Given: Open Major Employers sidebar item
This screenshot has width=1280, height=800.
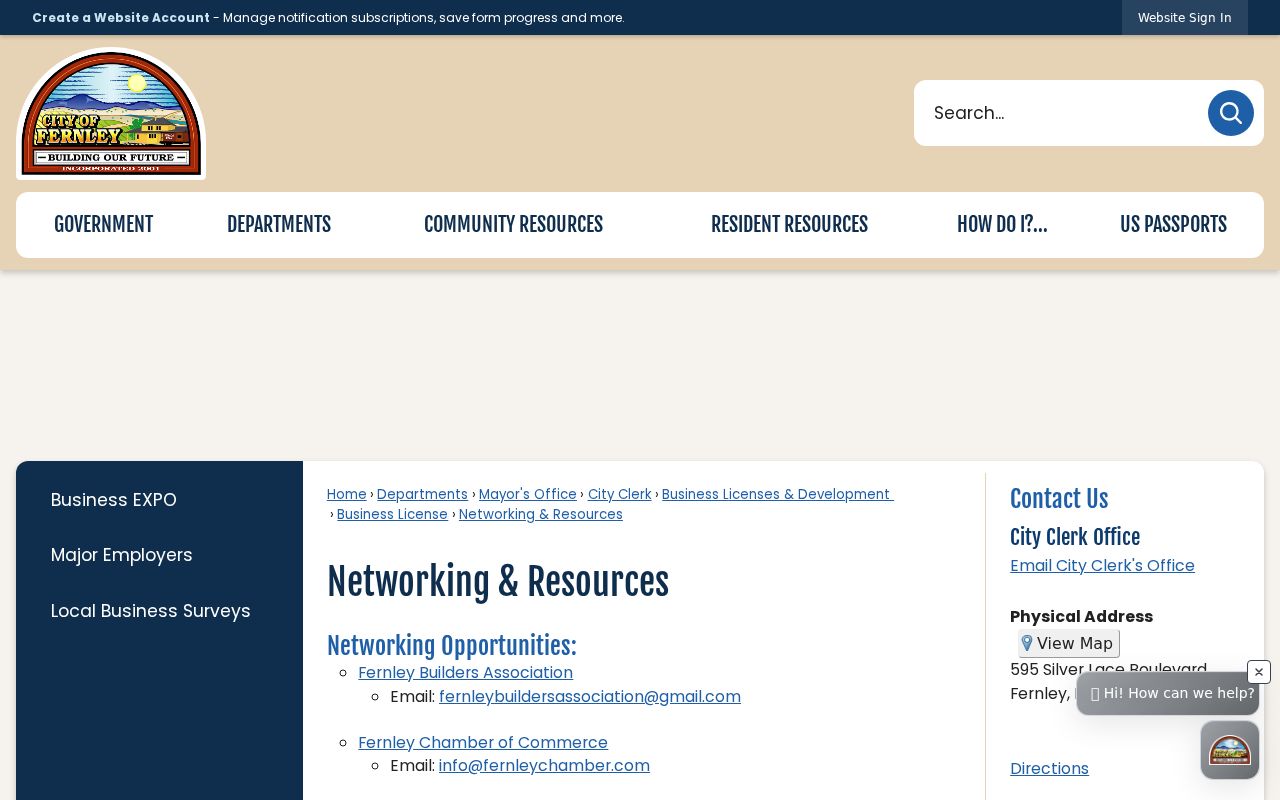Looking at the screenshot, I should 122,555.
